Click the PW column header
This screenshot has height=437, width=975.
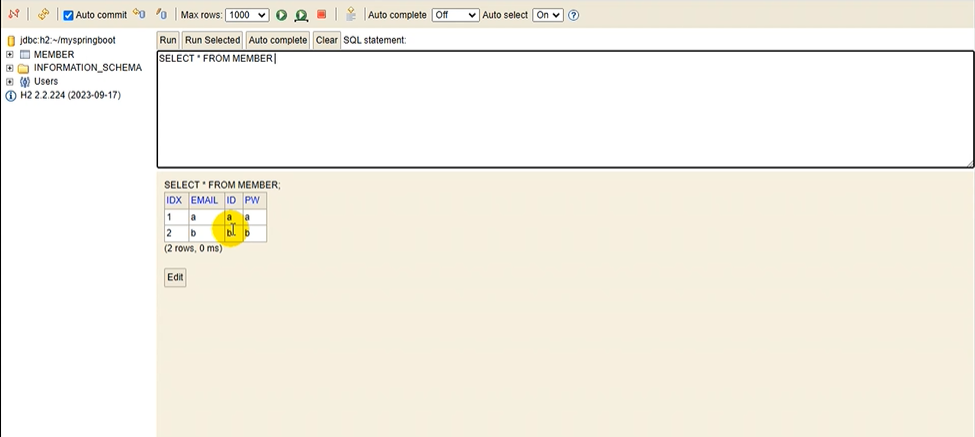[255, 201]
